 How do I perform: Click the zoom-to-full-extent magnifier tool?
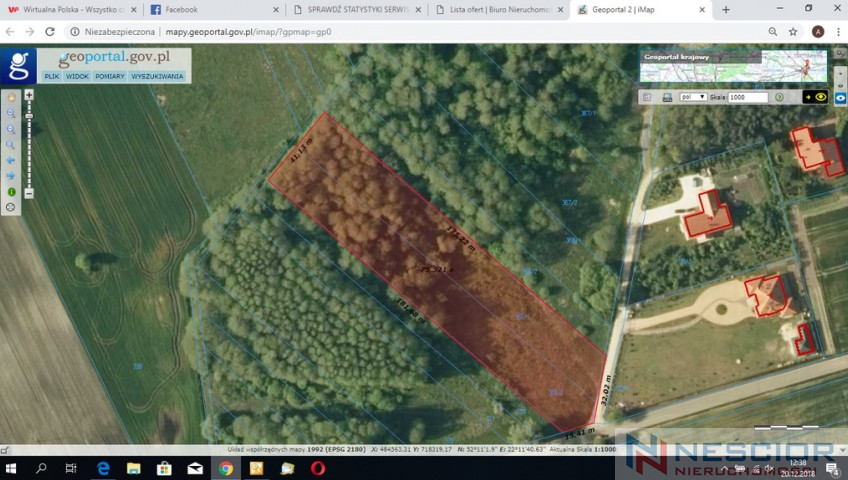[x=11, y=145]
